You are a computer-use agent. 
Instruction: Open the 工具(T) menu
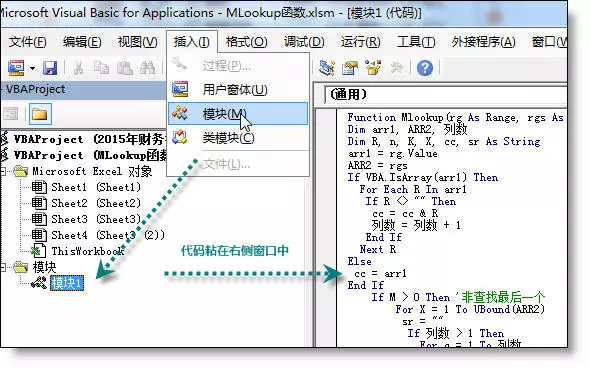416,42
